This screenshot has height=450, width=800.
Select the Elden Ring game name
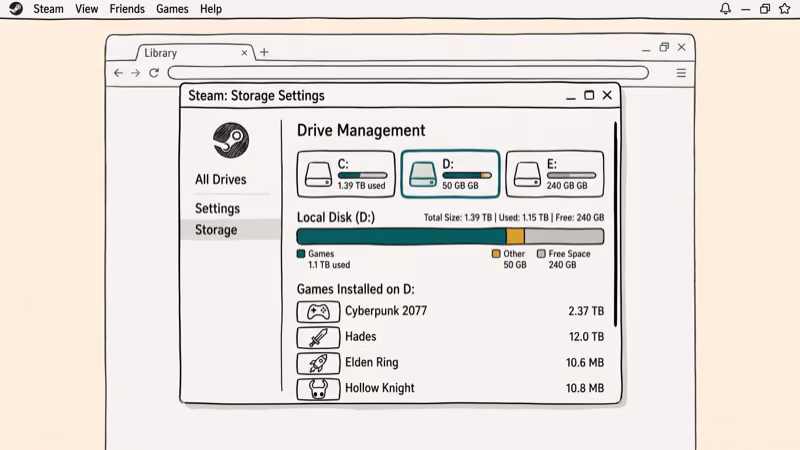tap(371, 362)
